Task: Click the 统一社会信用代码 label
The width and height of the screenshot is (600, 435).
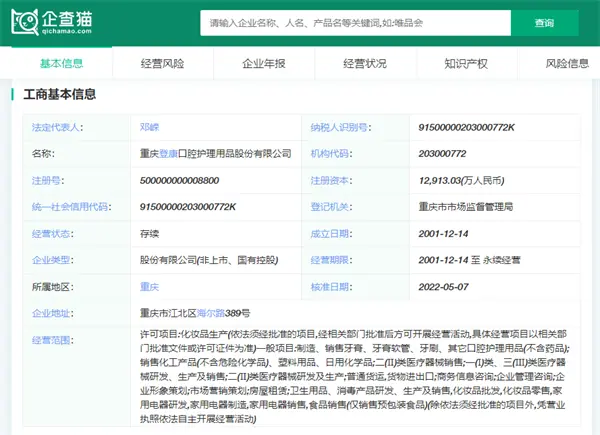Action: (72, 207)
